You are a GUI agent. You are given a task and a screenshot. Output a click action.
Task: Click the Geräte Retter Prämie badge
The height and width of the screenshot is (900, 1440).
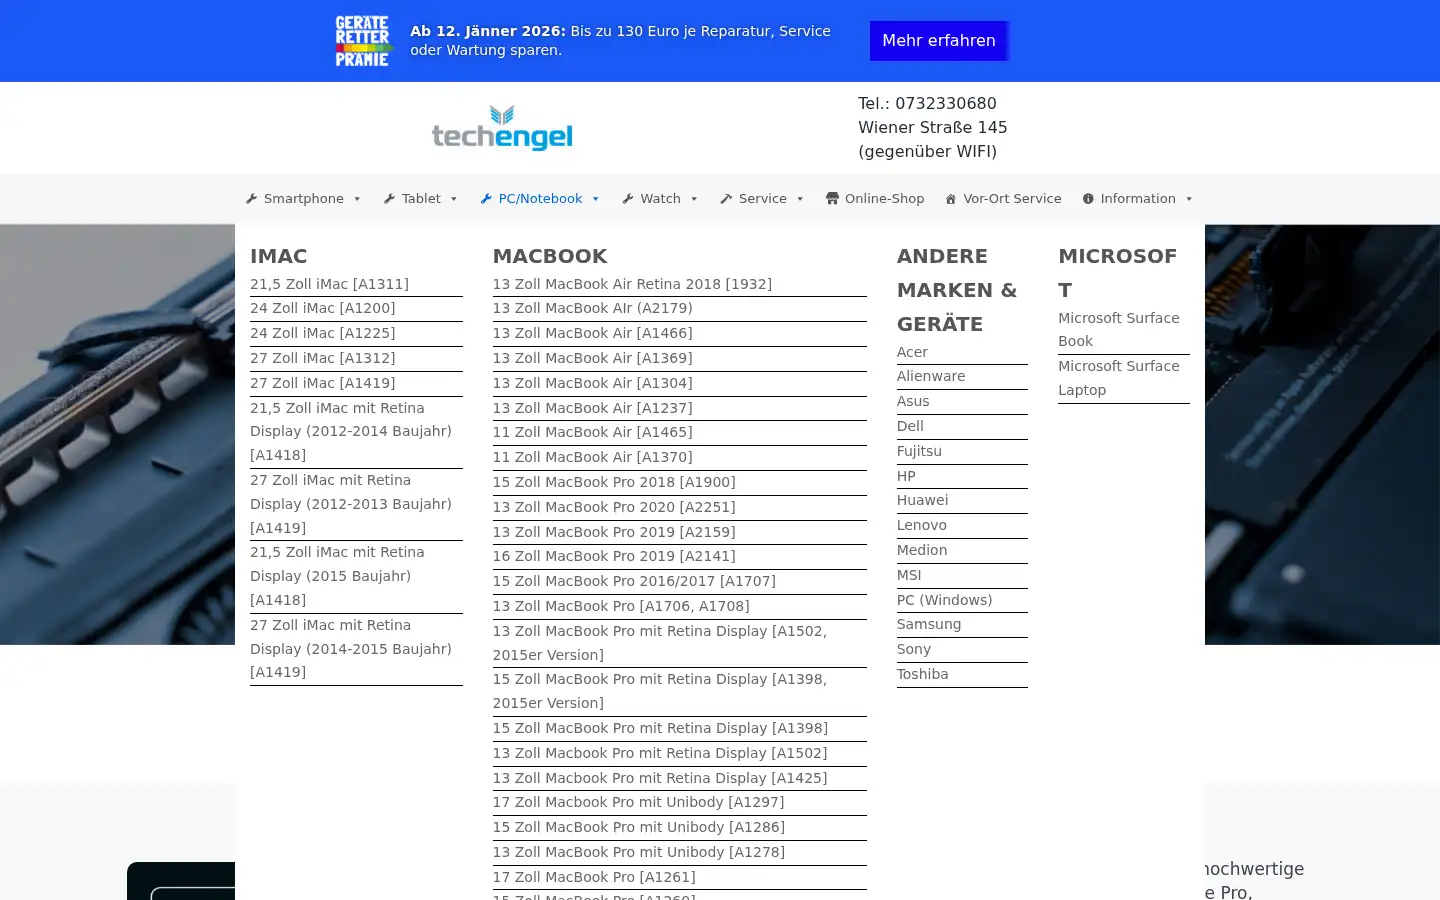[363, 41]
